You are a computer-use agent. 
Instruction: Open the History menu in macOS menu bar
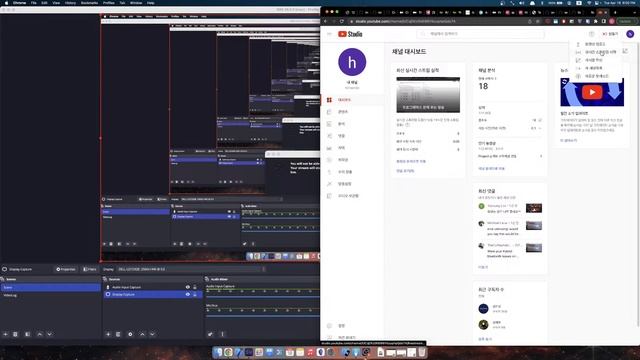[70, 2]
